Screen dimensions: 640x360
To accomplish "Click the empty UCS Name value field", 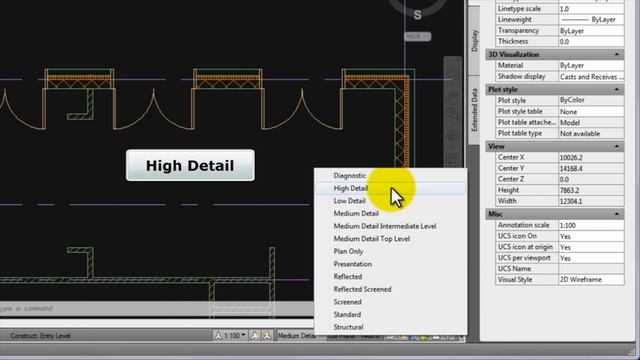I will point(591,269).
